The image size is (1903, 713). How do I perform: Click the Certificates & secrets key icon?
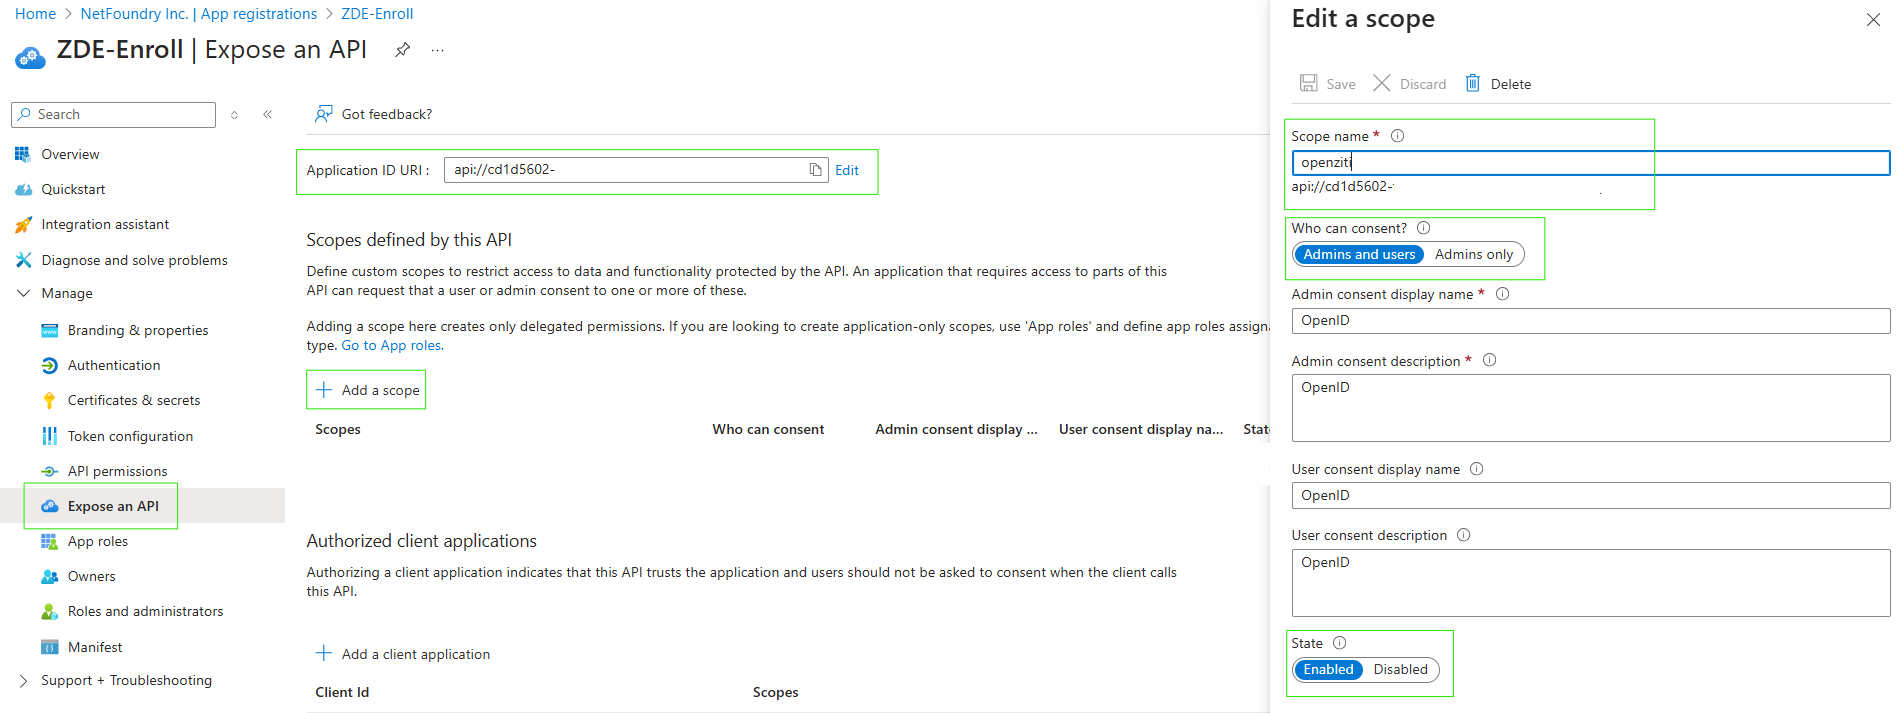(x=49, y=401)
